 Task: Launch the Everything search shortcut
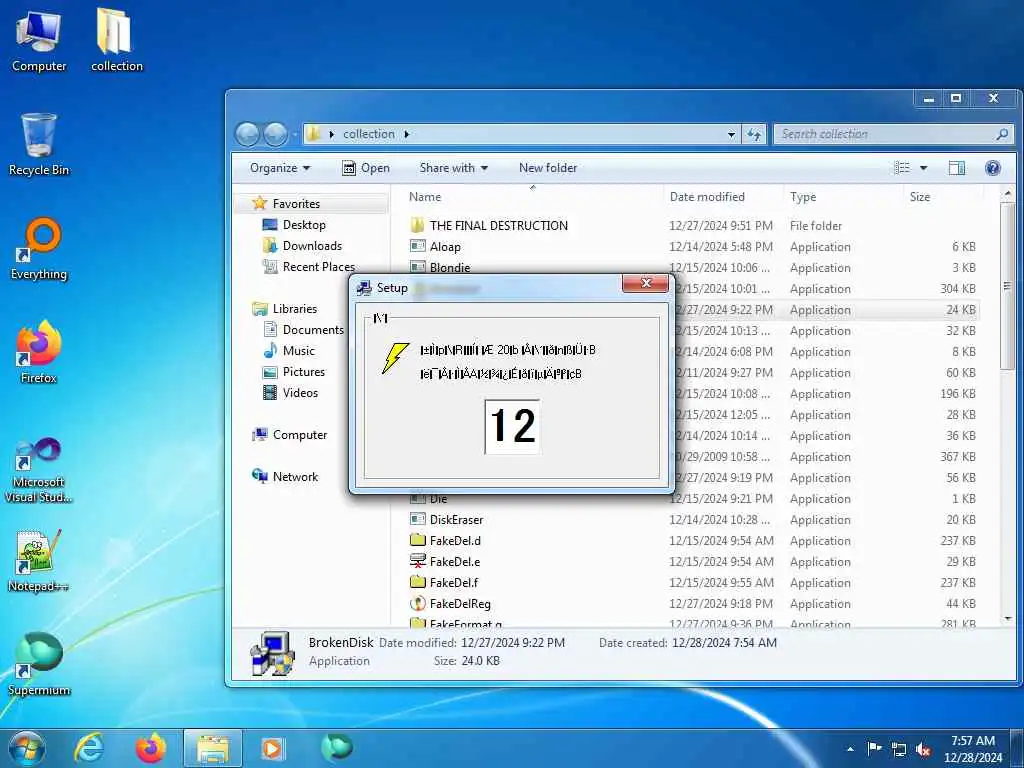(x=39, y=249)
